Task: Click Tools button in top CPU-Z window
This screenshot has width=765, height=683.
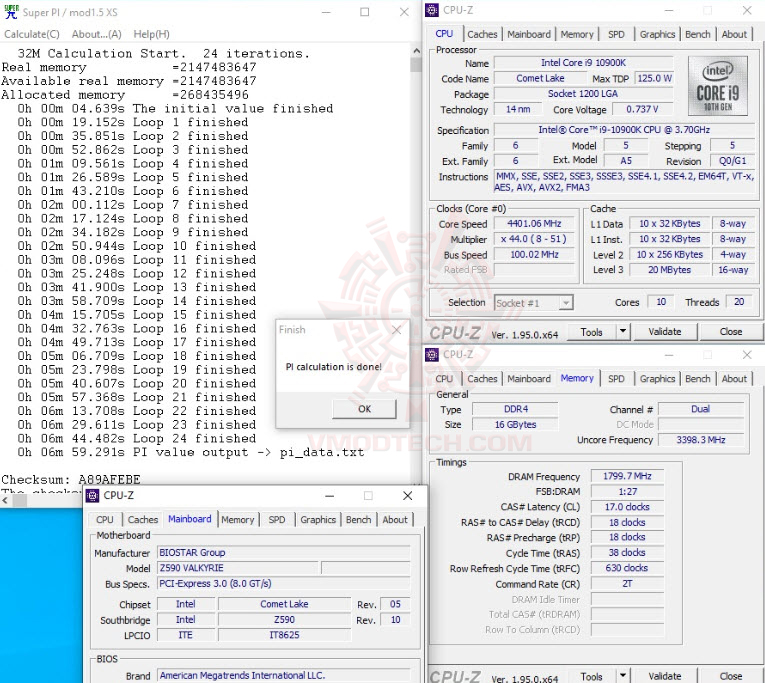Action: (591, 332)
